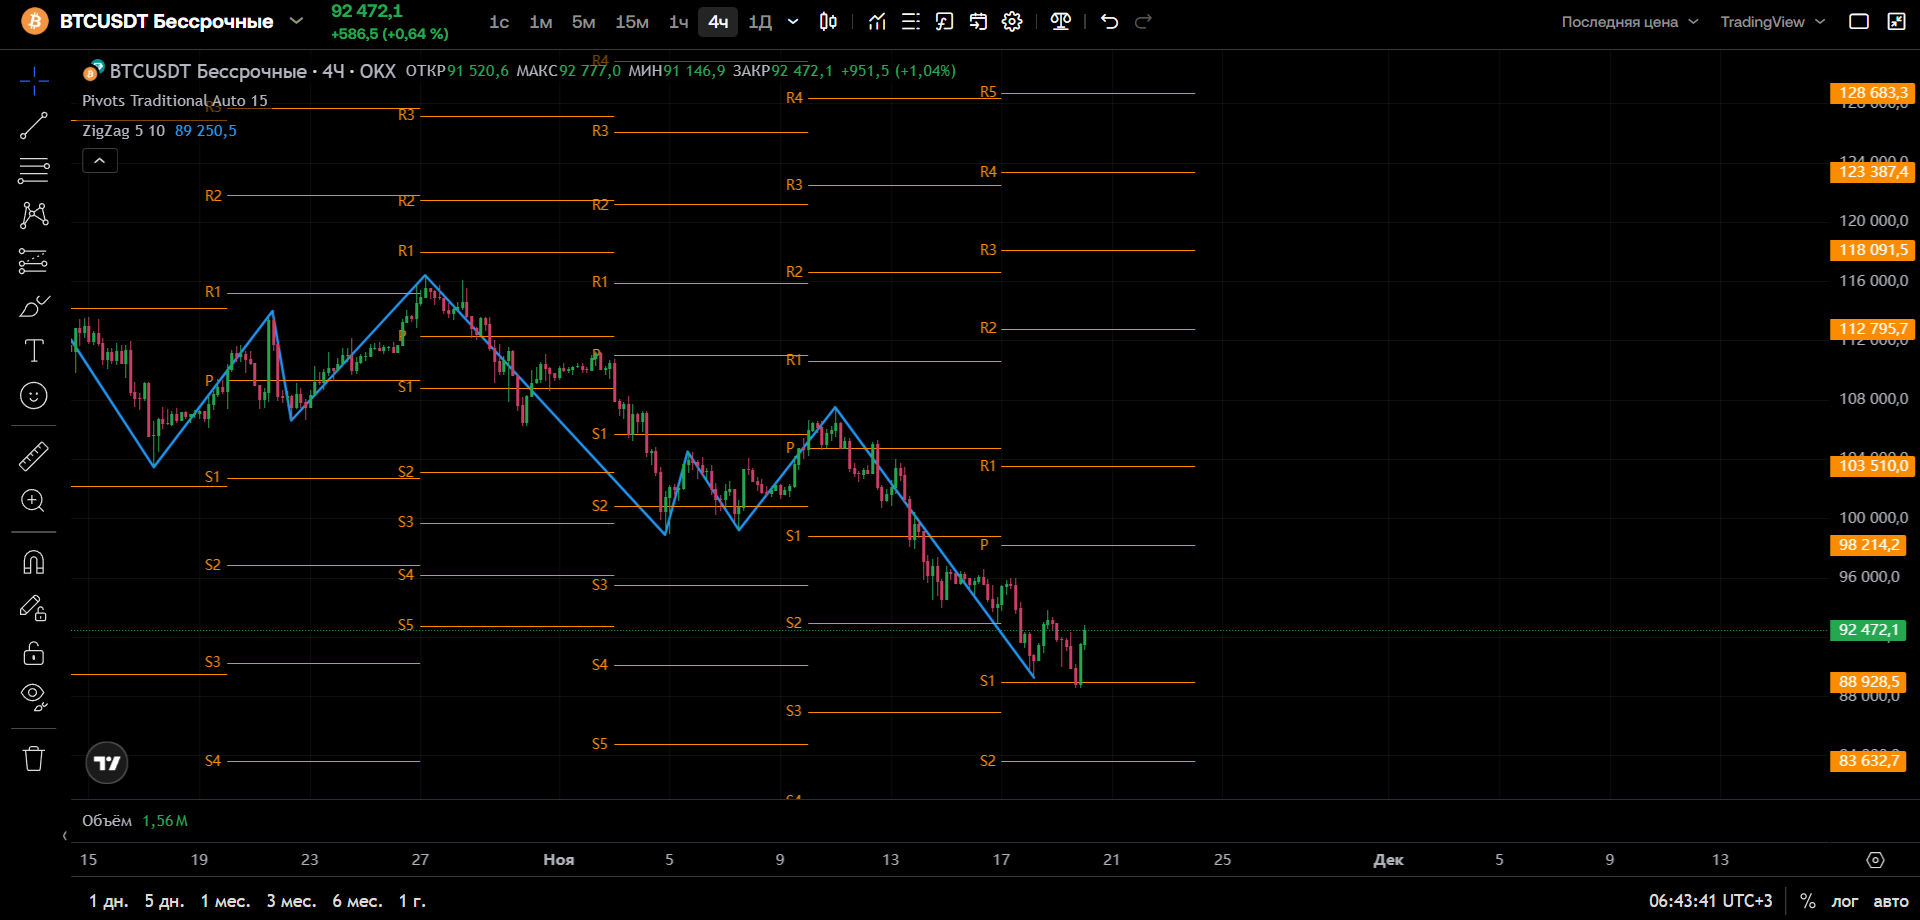The width and height of the screenshot is (1920, 920).
Task: Click the balance scale compare icon
Action: coord(1061,22)
